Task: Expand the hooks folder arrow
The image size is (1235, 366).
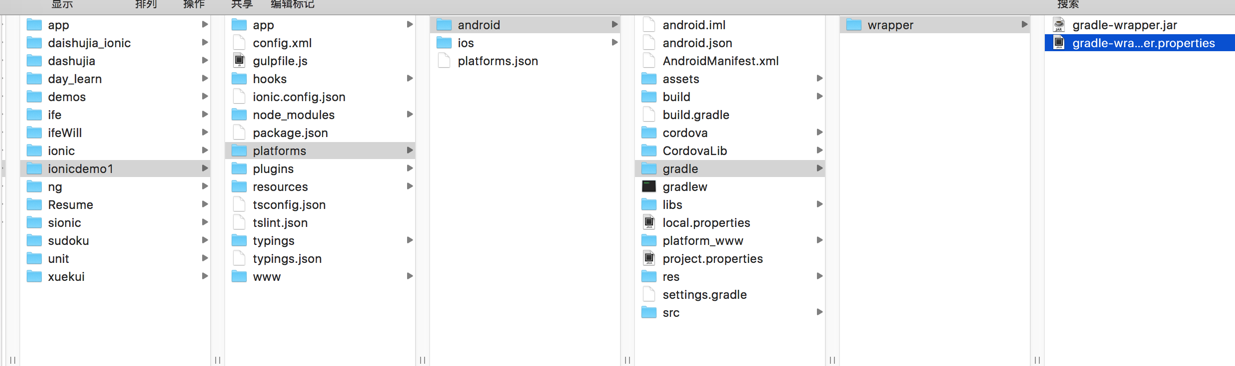Action: tap(410, 79)
